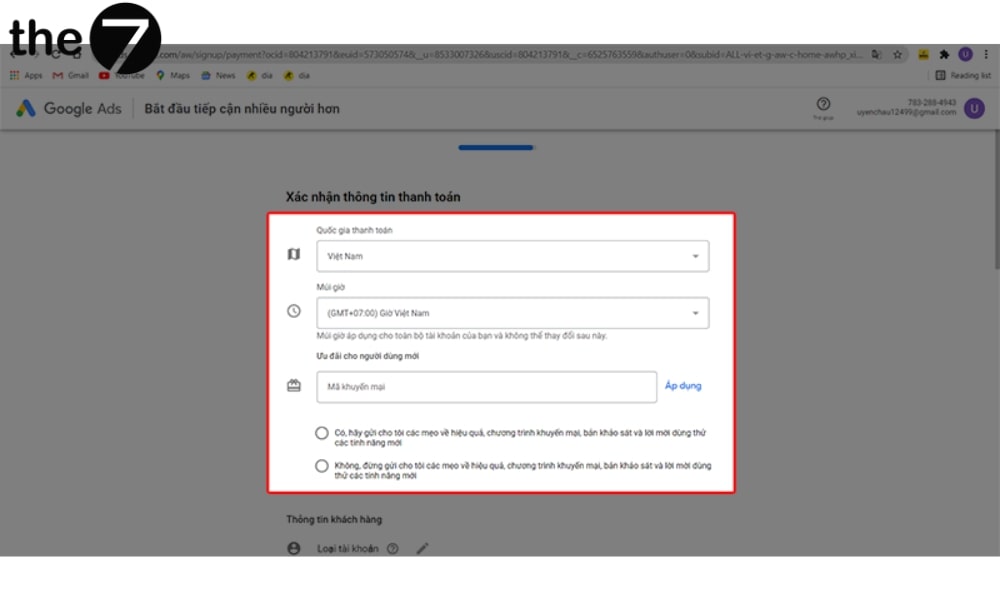Select the "Không, đừng gửi cho tôi" radio option
The width and height of the screenshot is (1000, 600).
coord(321,466)
